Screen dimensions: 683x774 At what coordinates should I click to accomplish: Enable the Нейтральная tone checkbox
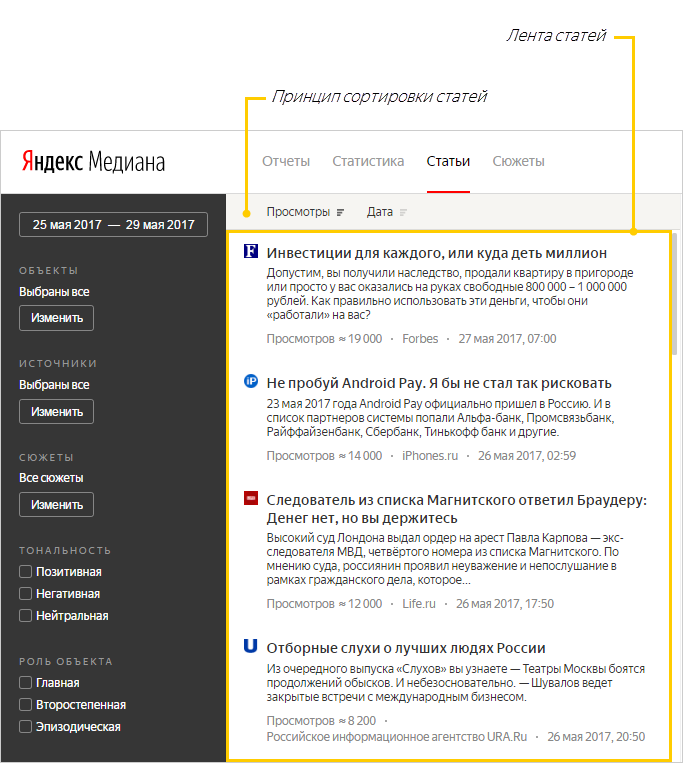click(x=25, y=616)
